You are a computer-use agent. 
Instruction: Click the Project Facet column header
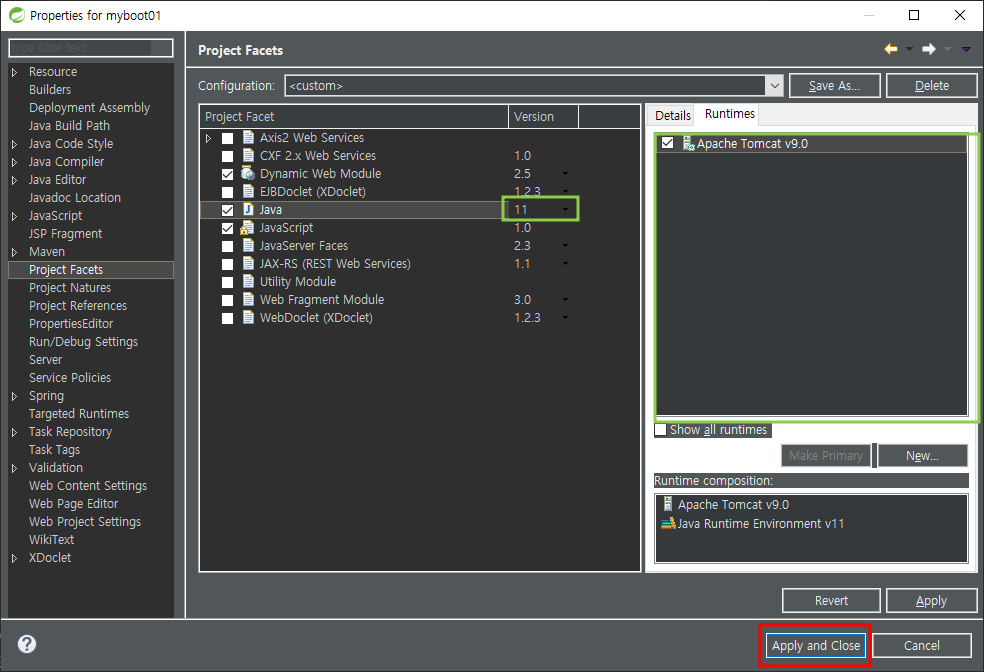point(354,117)
